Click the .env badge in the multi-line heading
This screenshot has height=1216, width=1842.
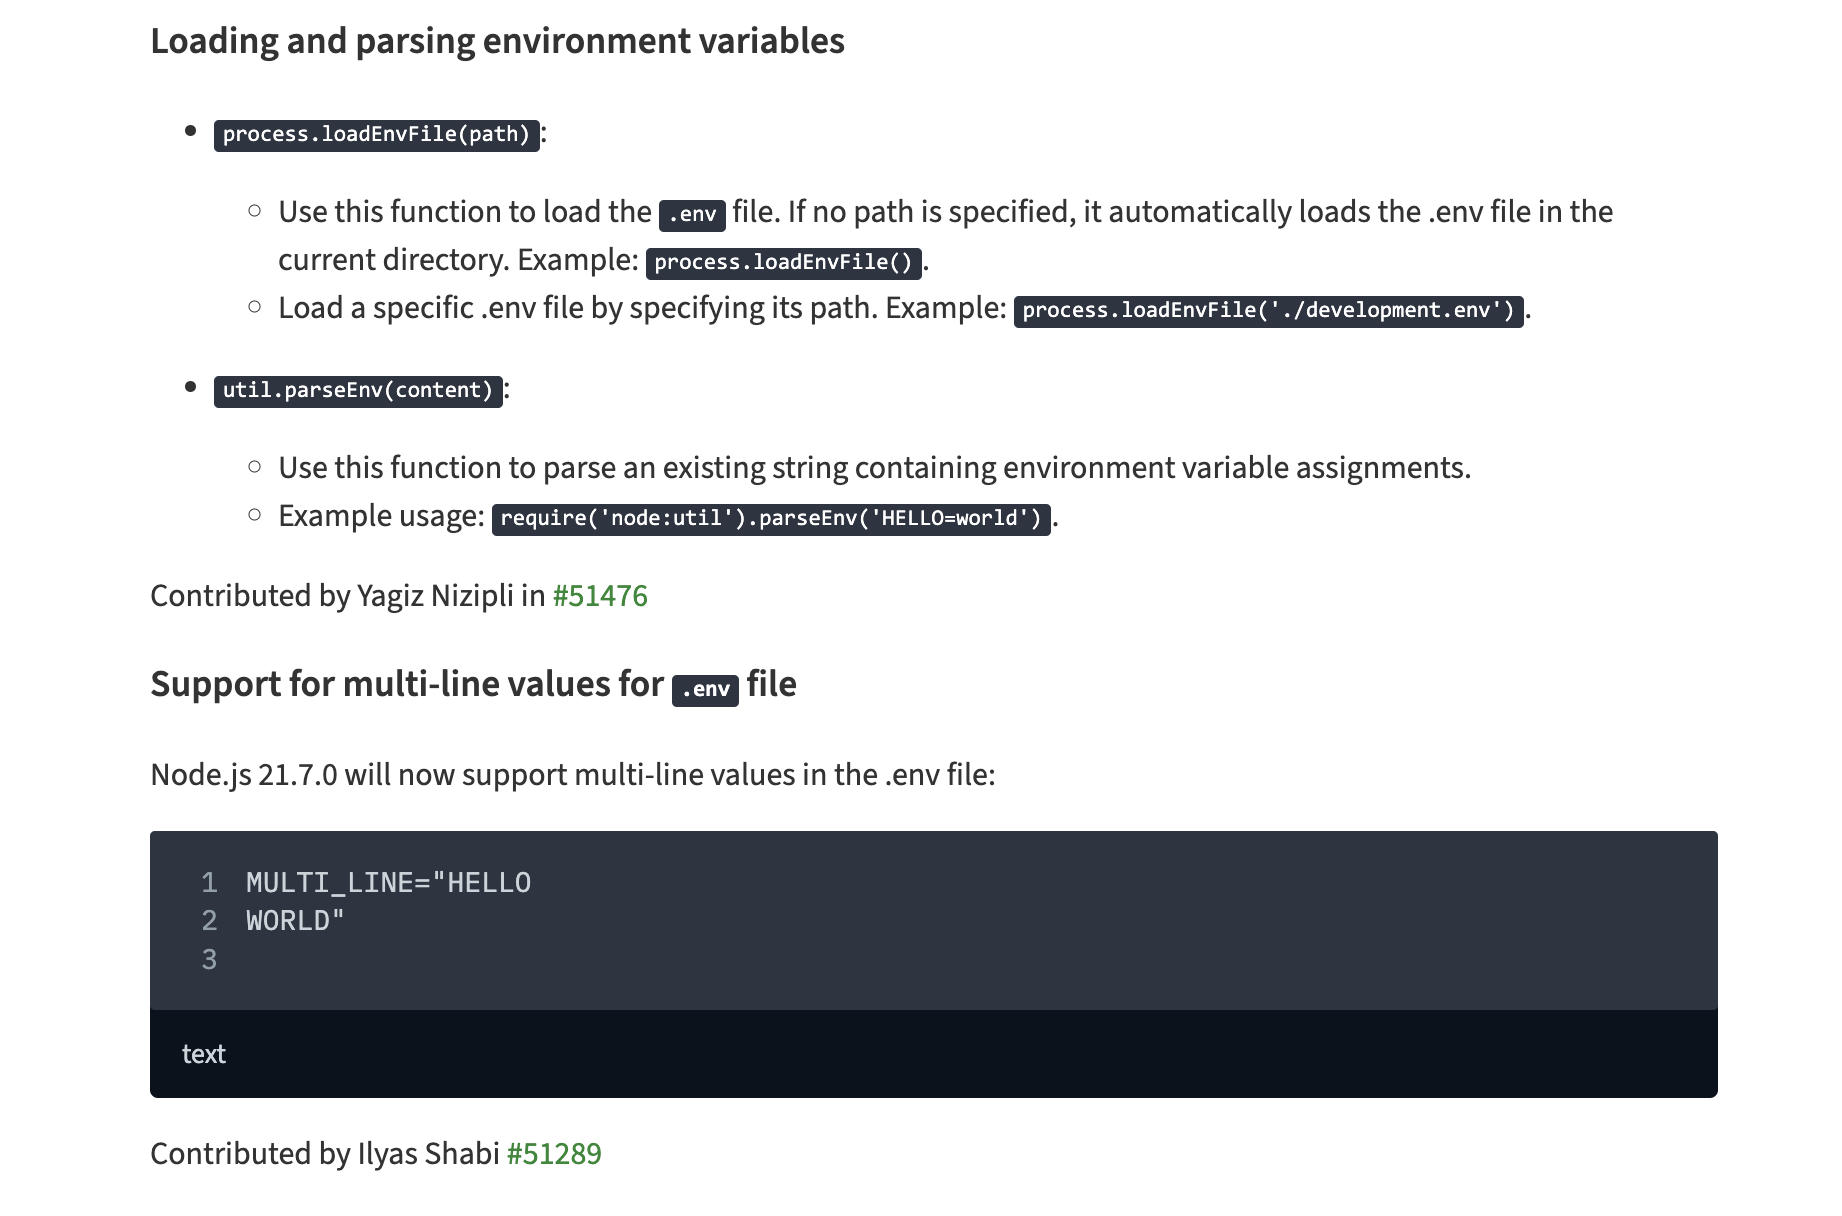pyautogui.click(x=705, y=690)
